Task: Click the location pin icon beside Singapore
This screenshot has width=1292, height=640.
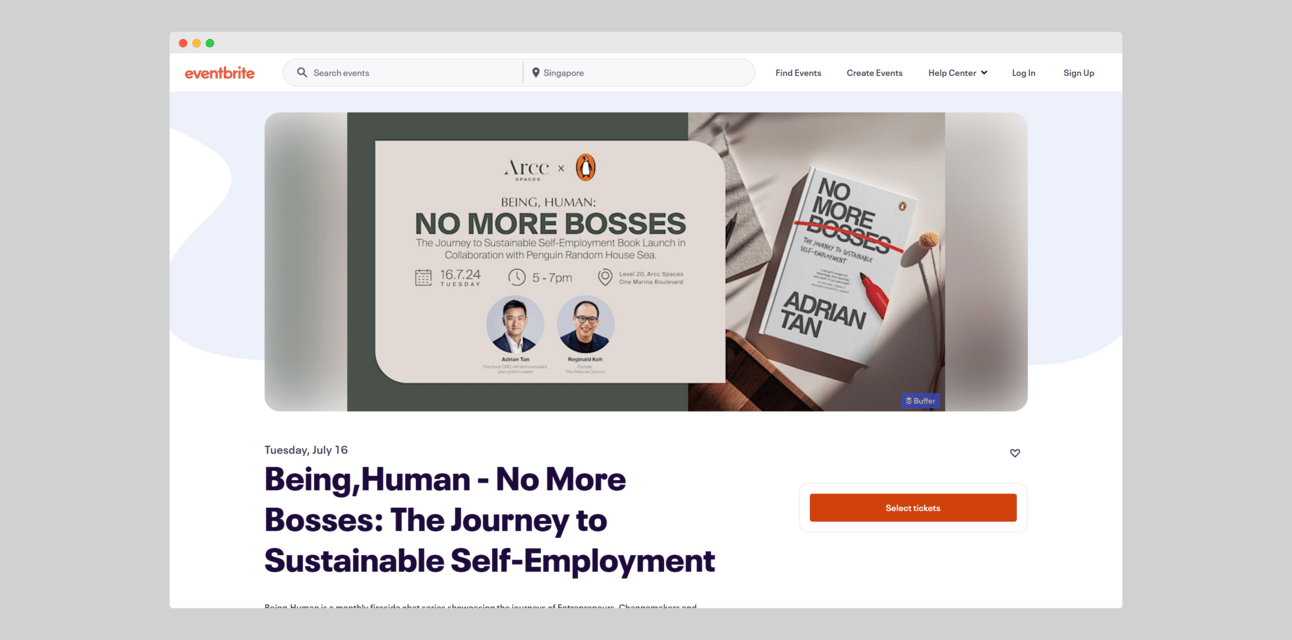Action: [x=536, y=73]
